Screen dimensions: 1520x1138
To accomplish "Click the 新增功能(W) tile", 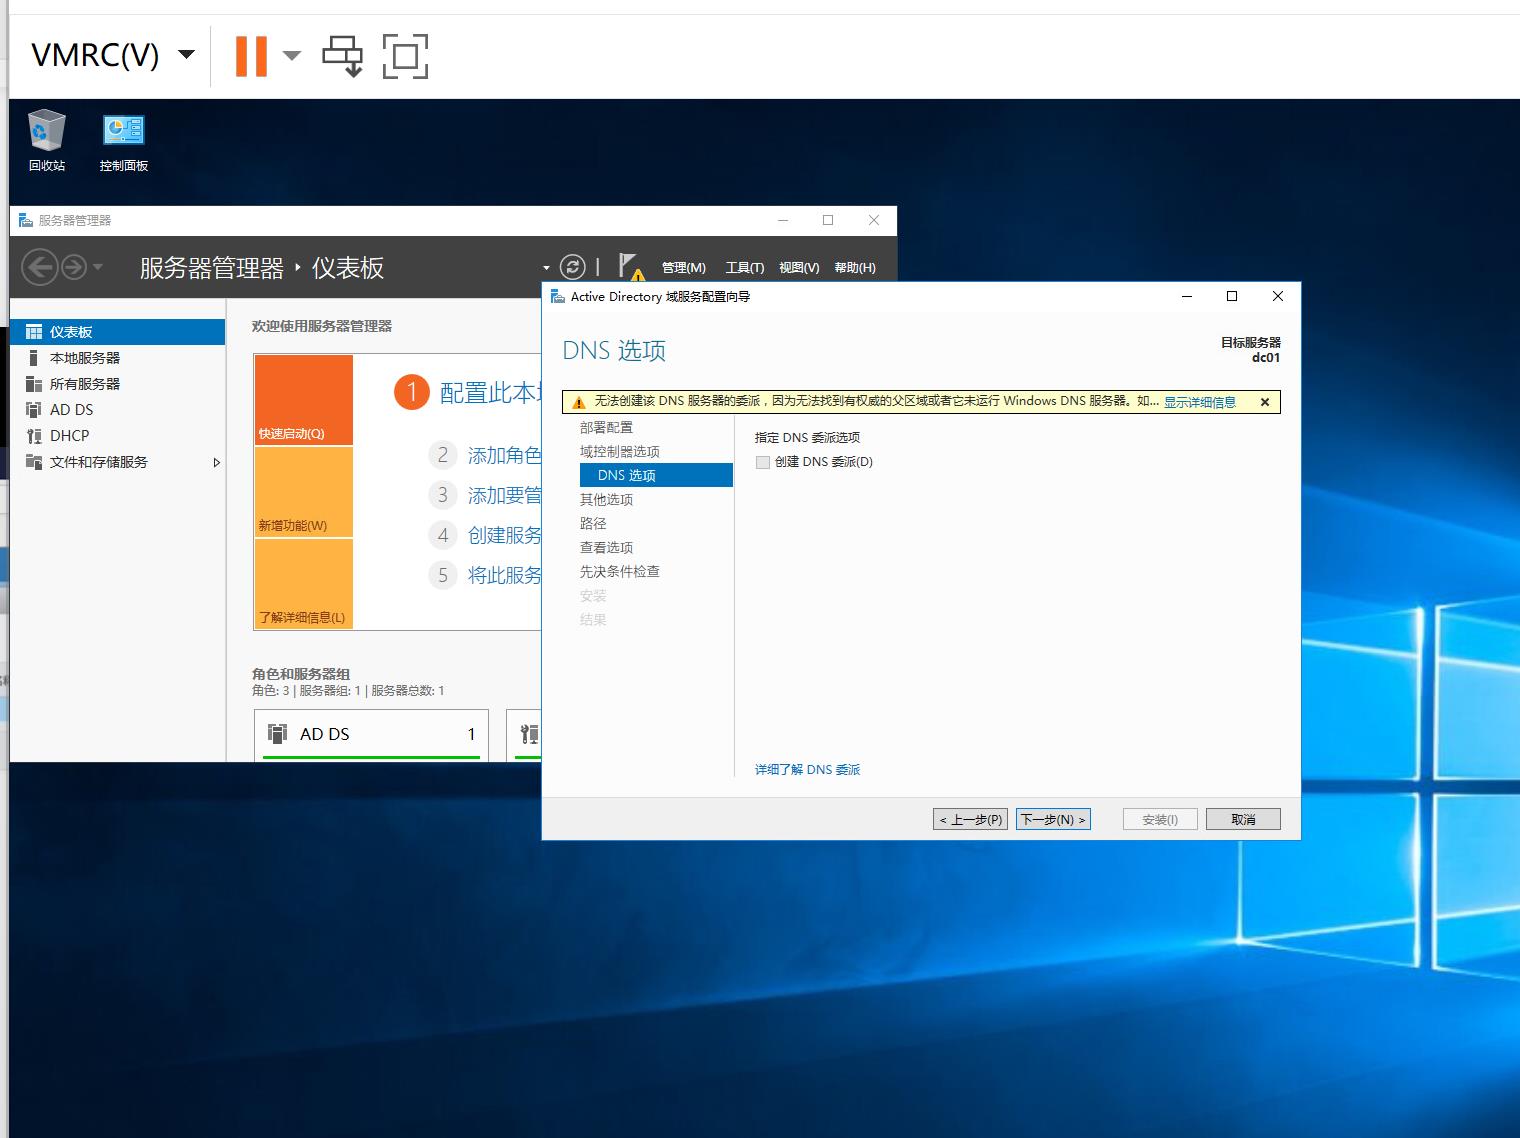I will coord(304,492).
